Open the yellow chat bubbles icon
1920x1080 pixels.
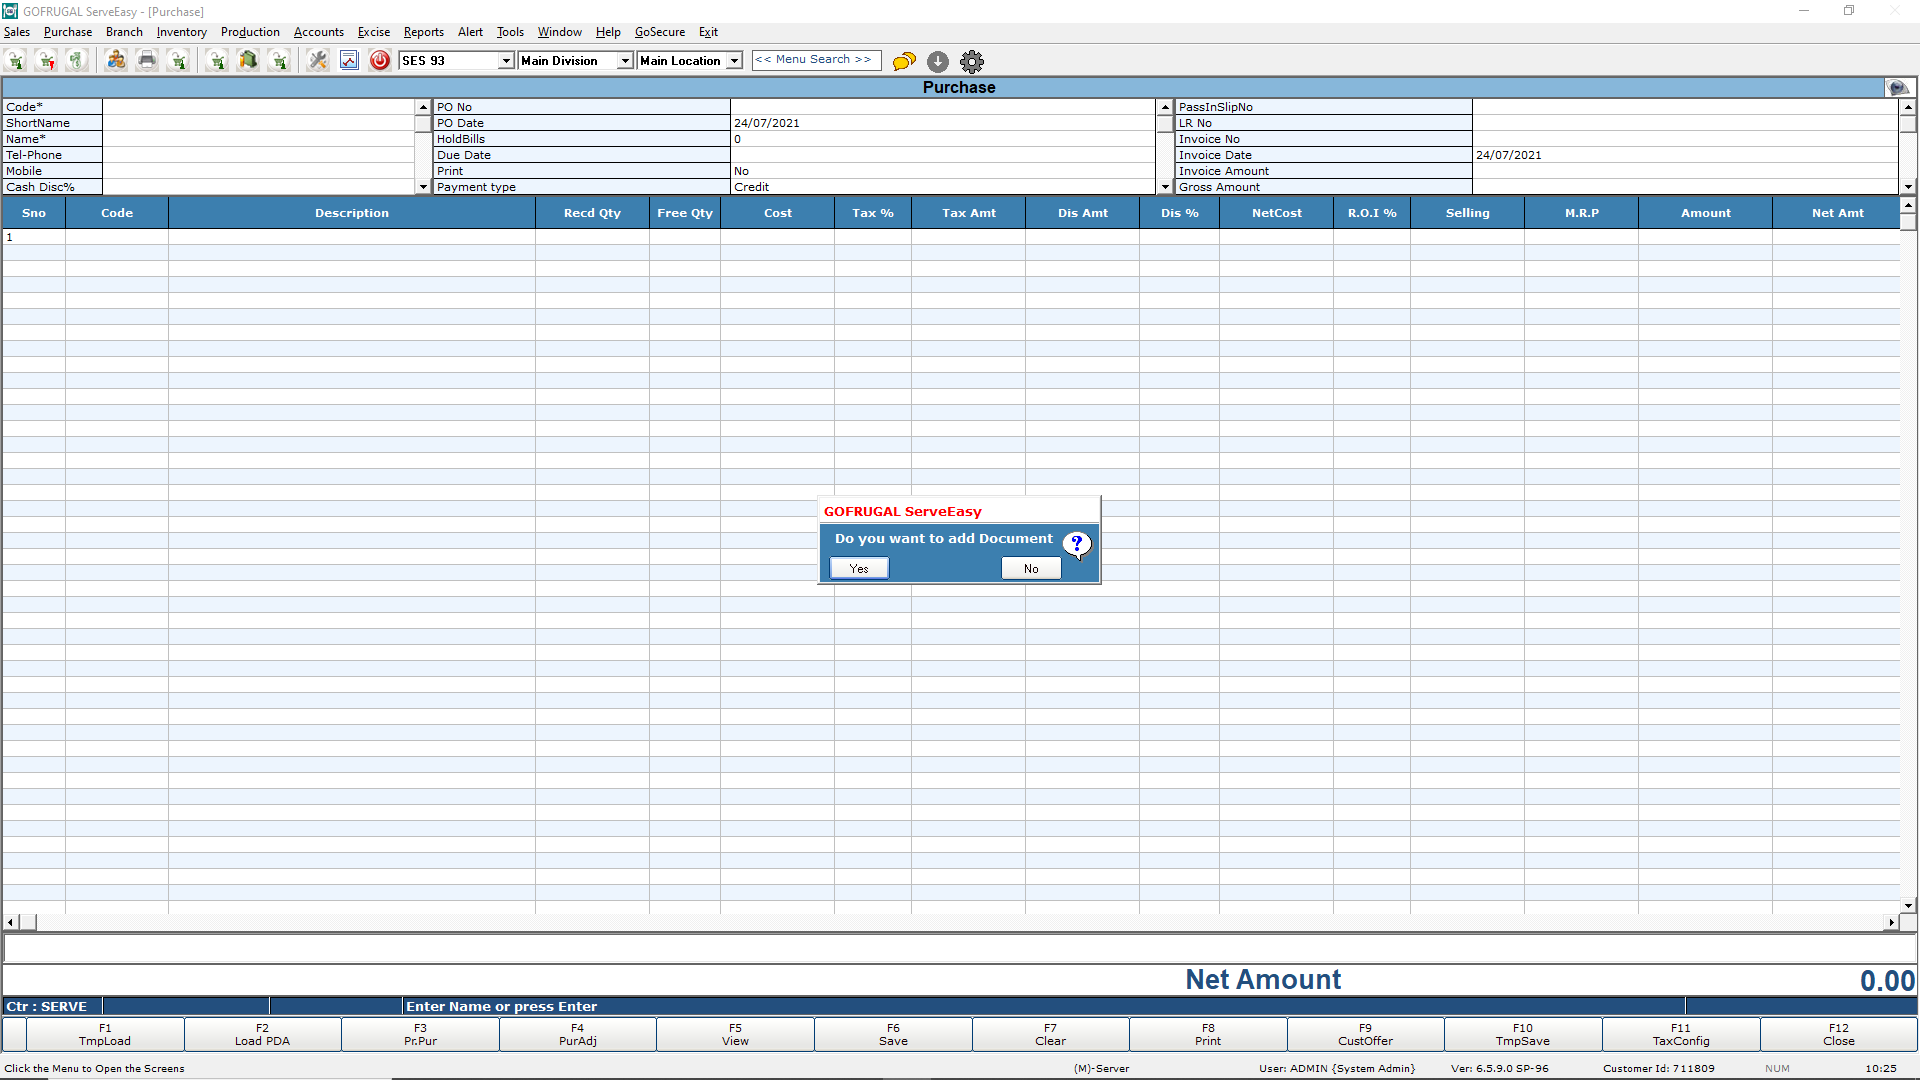904,61
